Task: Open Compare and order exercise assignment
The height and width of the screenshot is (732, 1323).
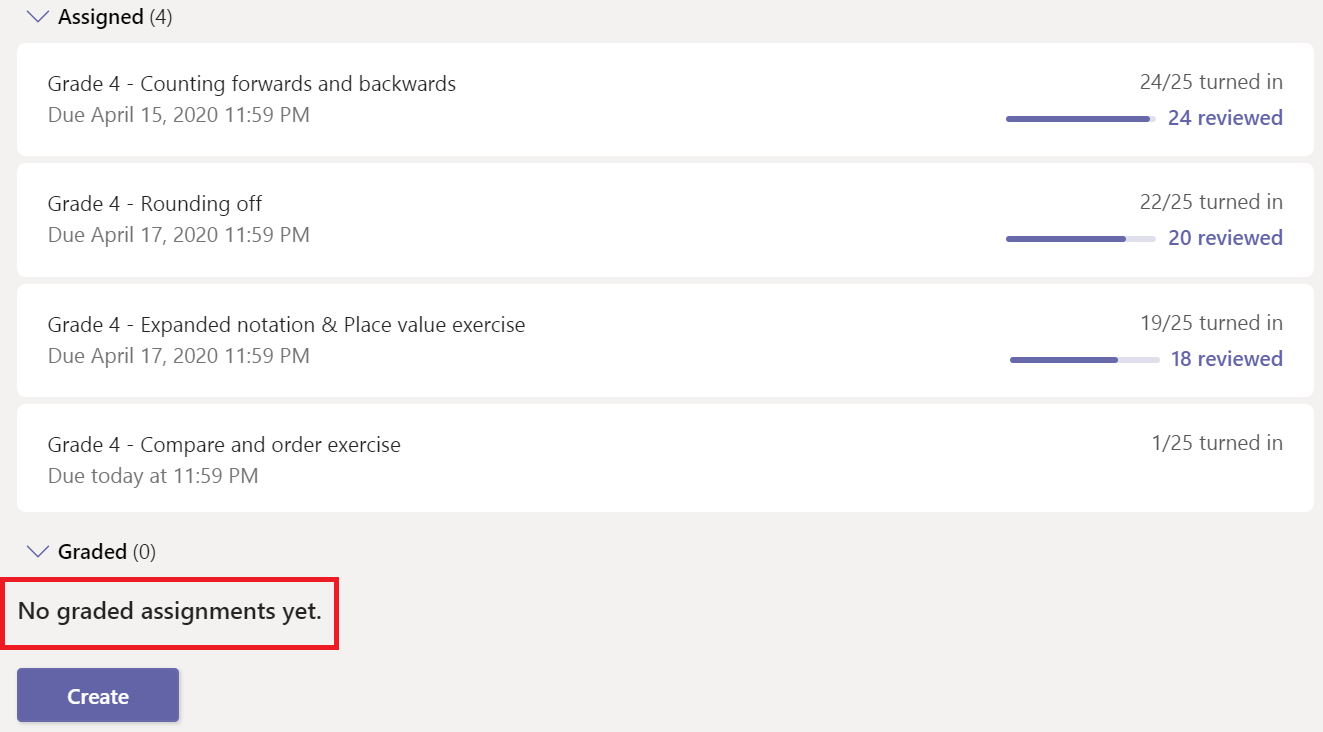Action: tap(665, 458)
